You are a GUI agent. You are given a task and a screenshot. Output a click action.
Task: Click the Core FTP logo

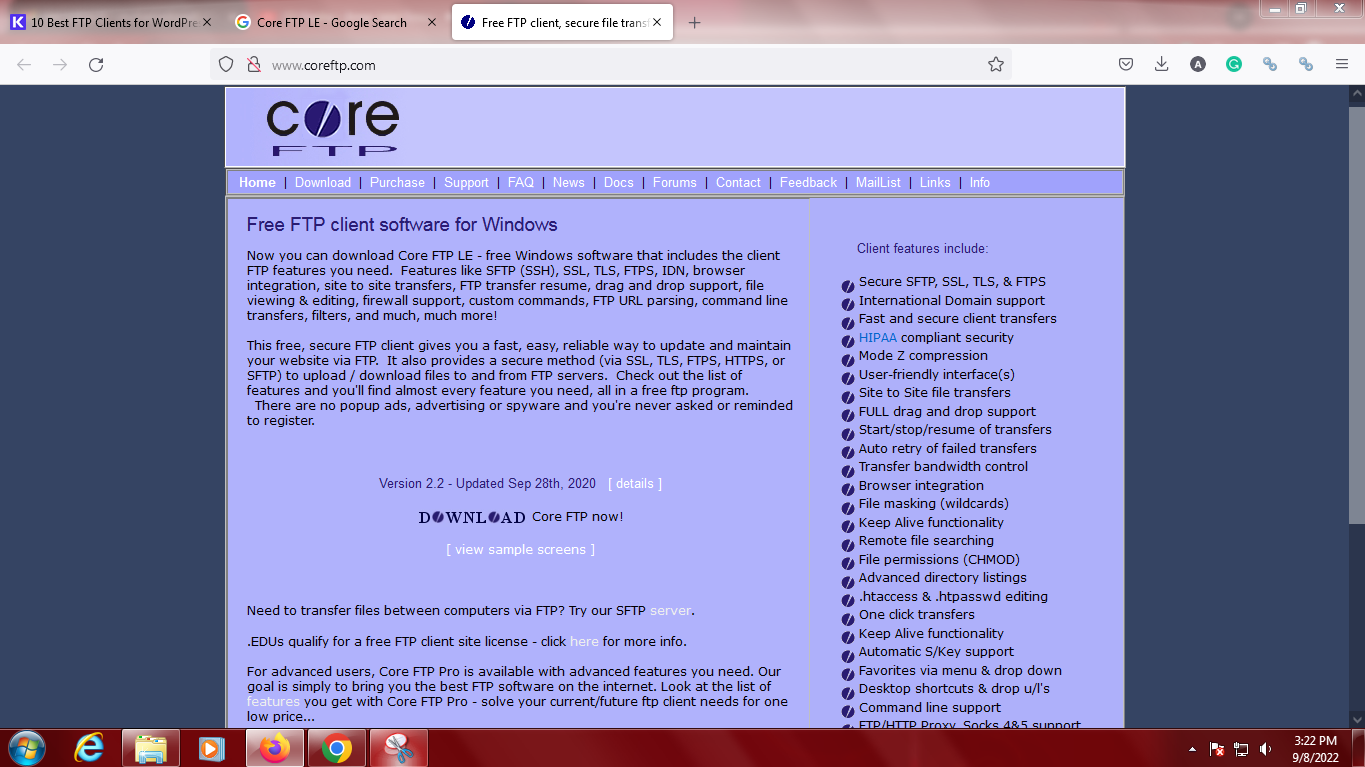tap(332, 127)
